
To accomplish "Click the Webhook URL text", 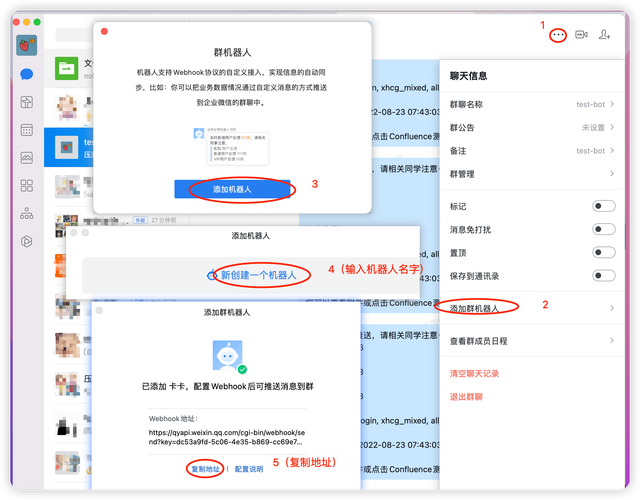I will pyautogui.click(x=227, y=437).
